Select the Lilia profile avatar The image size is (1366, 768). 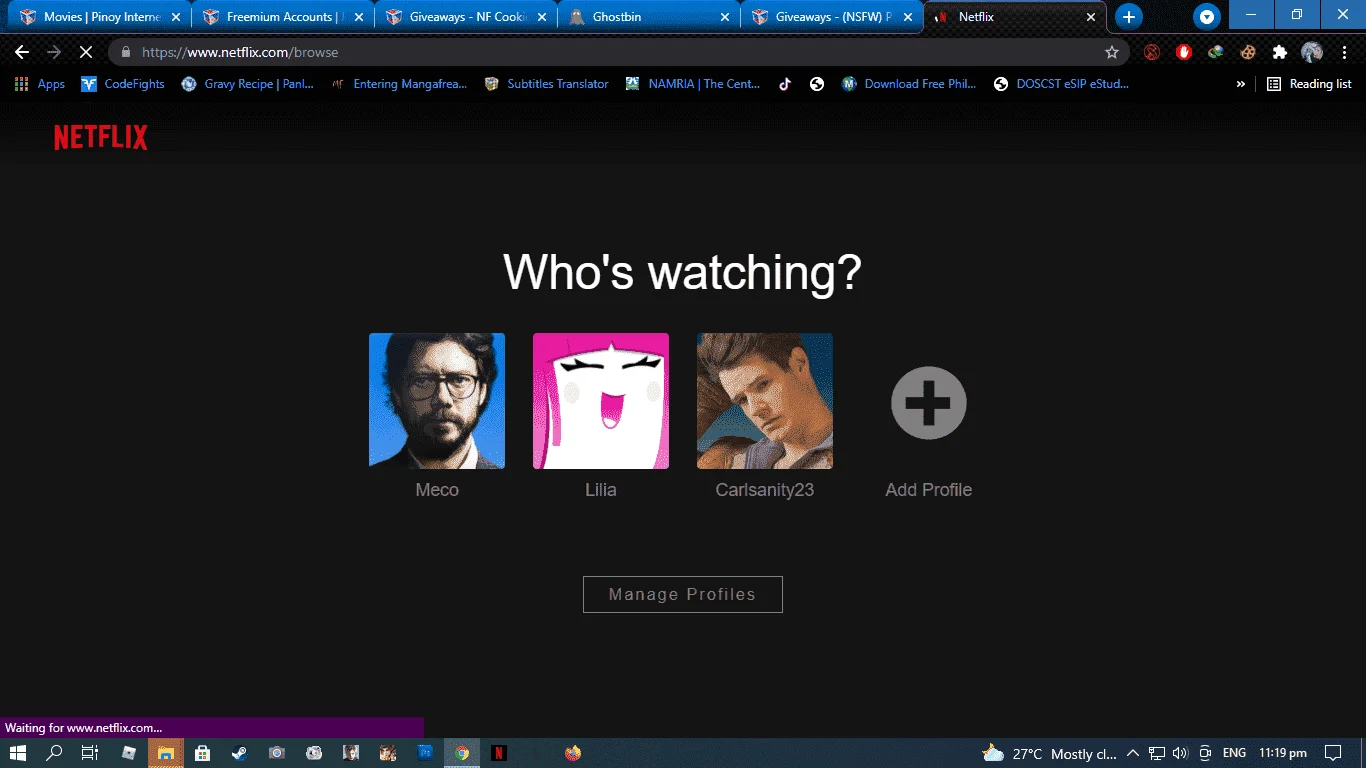coord(601,401)
